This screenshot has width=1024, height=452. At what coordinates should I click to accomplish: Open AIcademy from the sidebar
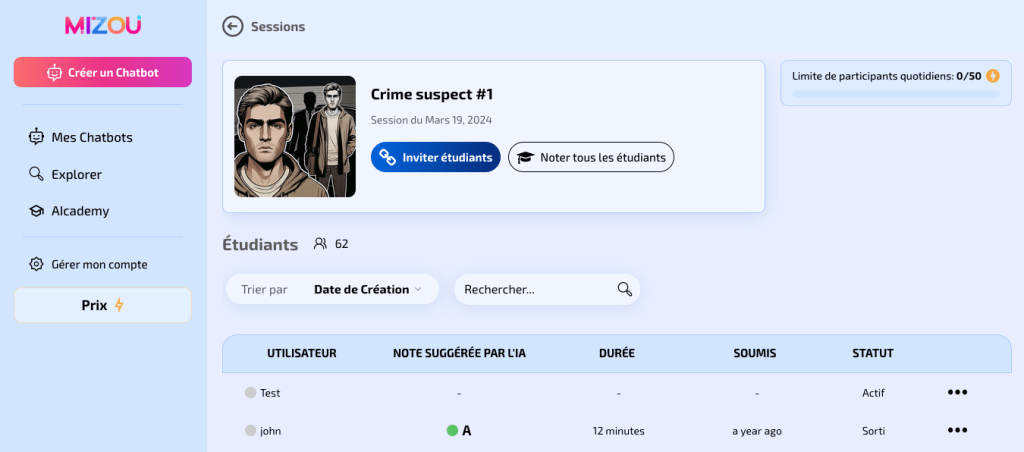point(80,211)
